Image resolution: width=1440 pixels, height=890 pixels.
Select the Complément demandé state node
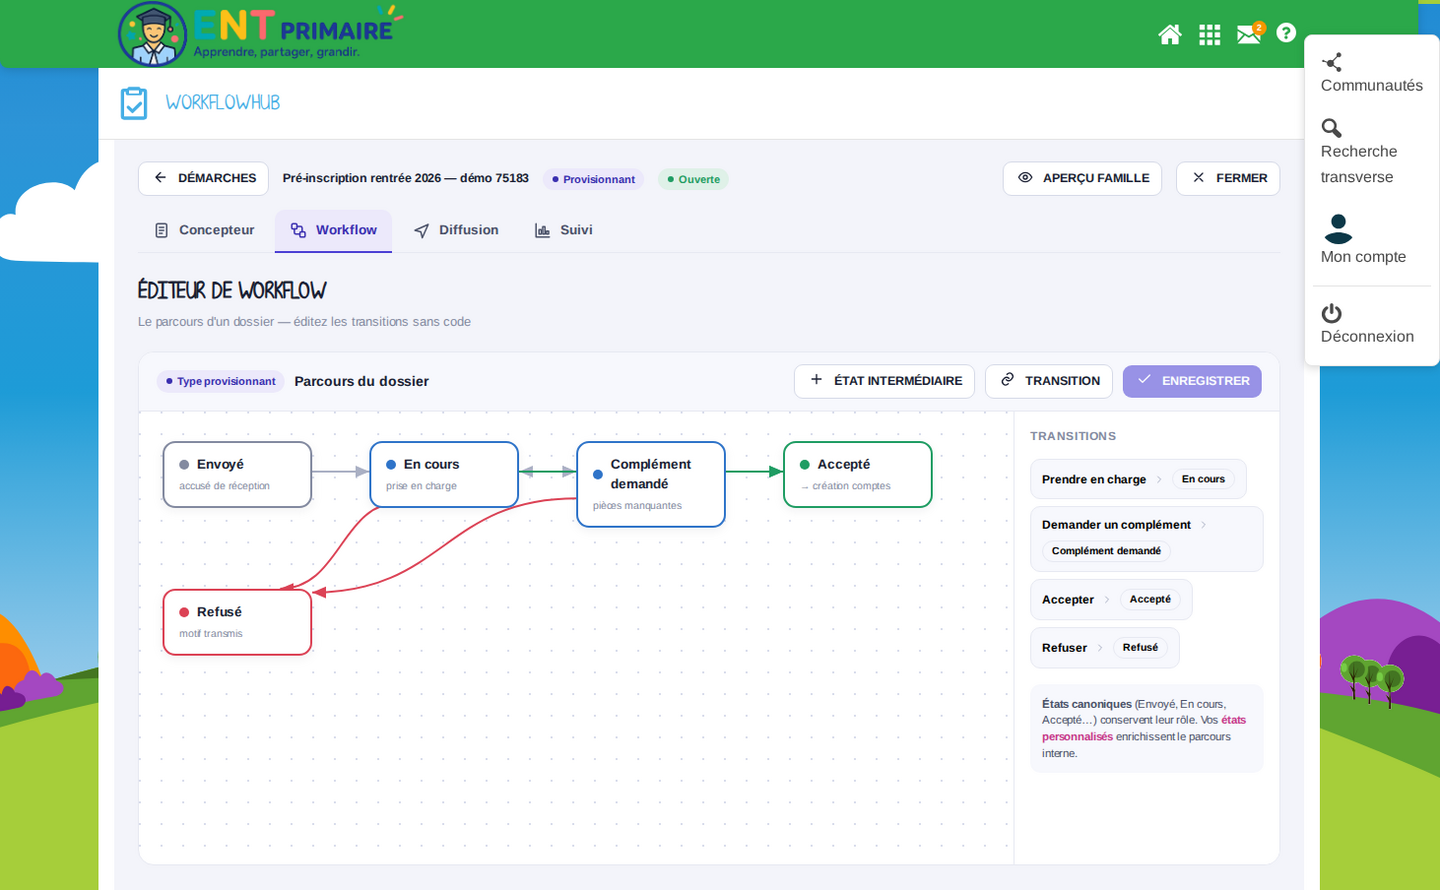651,484
